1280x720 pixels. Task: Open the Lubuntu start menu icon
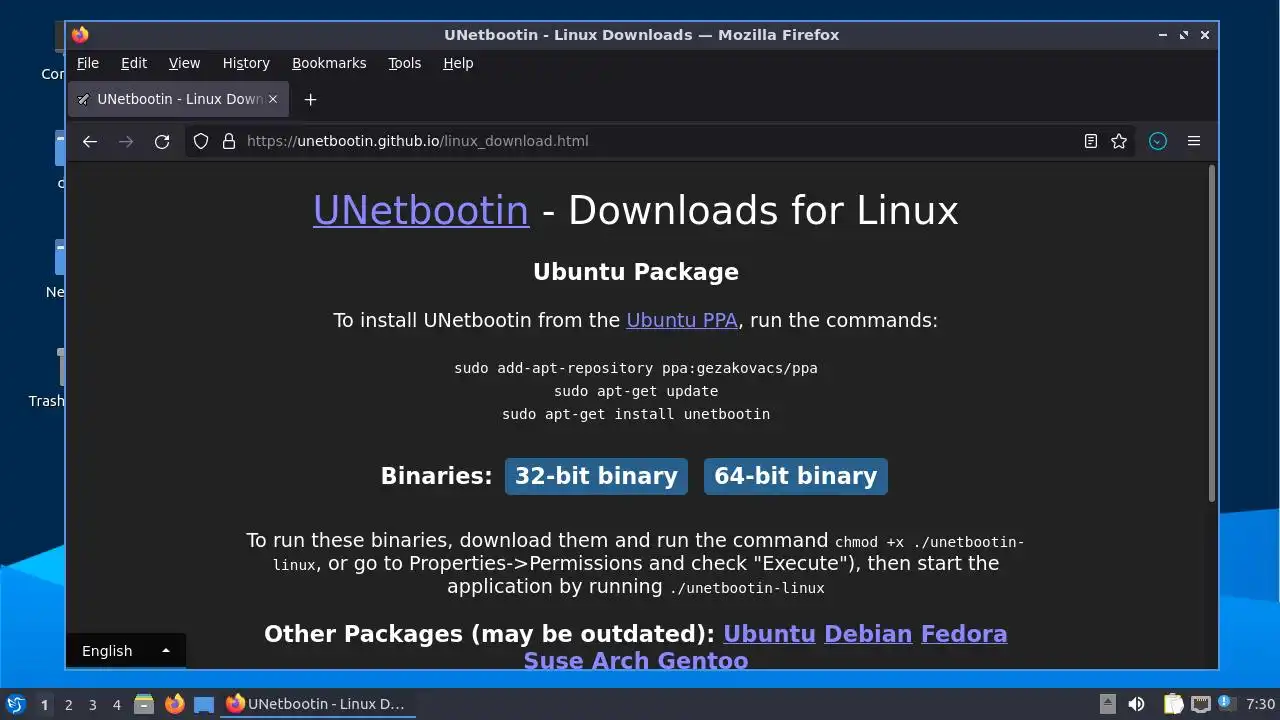[x=15, y=704]
